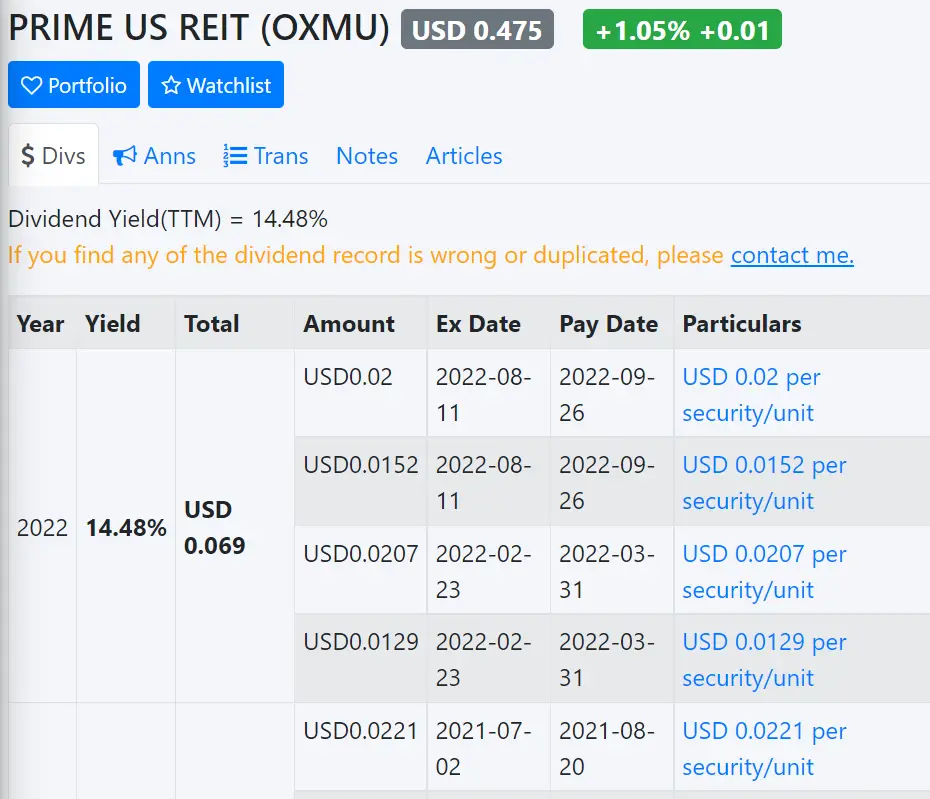Open the Articles tab

pyautogui.click(x=464, y=156)
